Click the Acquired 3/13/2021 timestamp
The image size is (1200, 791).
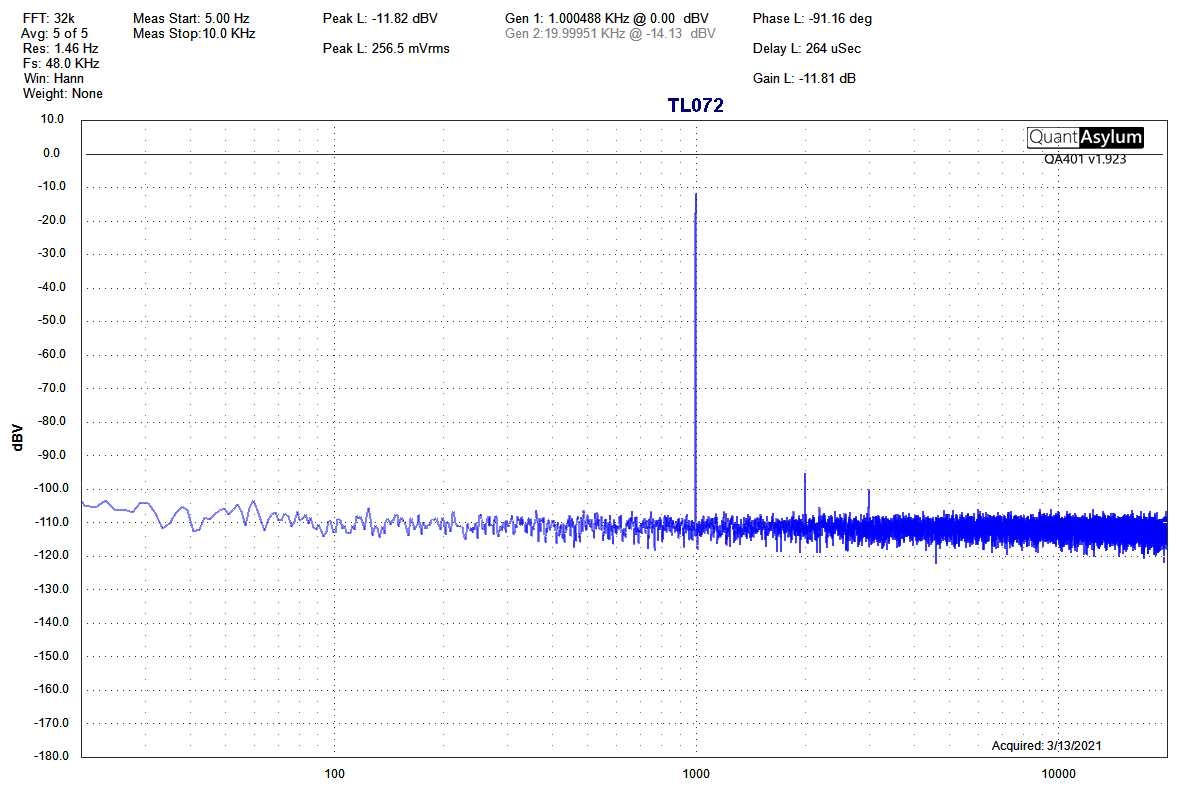[x=1047, y=746]
